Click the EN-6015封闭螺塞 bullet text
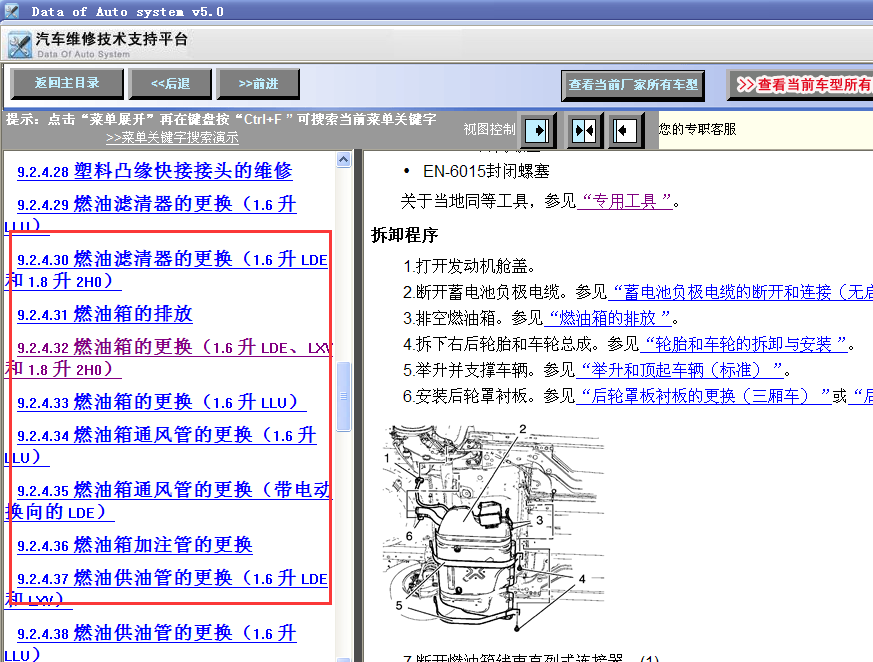The height and width of the screenshot is (662, 873). (486, 171)
